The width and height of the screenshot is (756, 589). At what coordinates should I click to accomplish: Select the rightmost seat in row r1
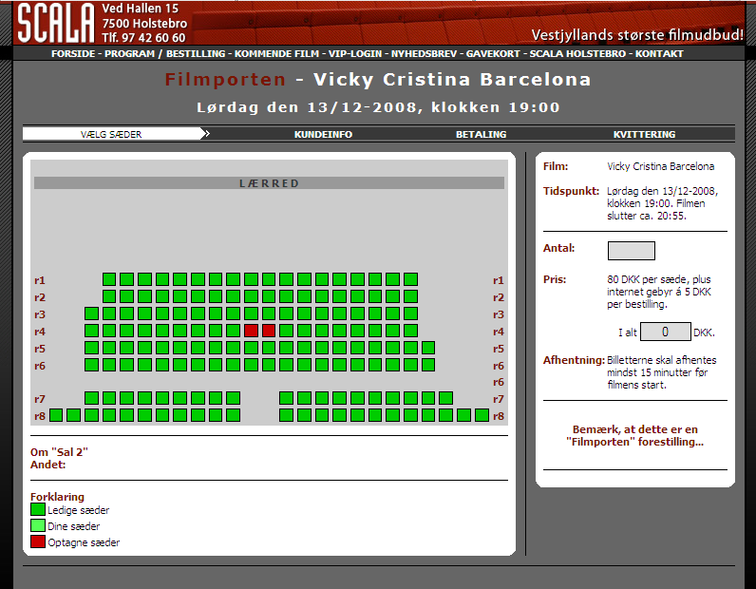pyautogui.click(x=411, y=279)
